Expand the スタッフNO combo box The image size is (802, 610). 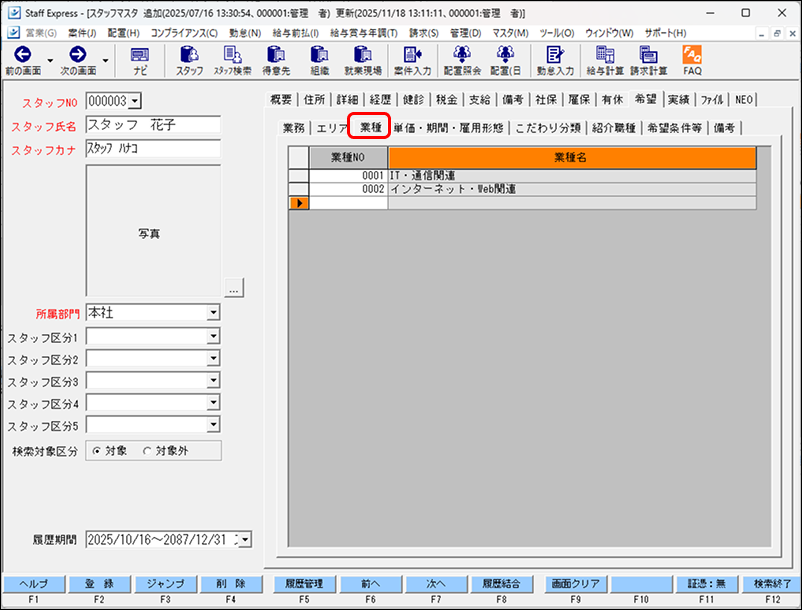[135, 100]
